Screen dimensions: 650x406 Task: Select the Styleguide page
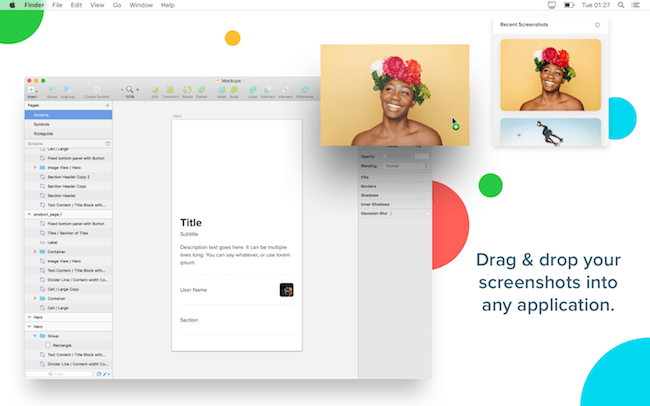click(x=68, y=134)
